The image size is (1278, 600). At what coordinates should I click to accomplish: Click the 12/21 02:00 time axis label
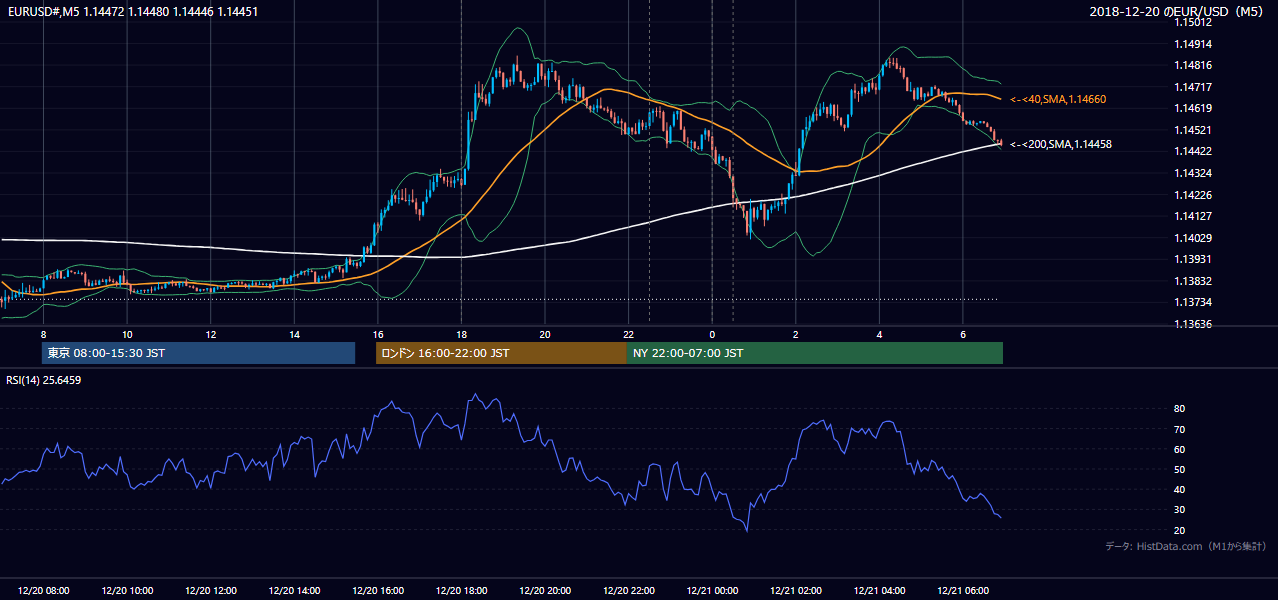796,591
